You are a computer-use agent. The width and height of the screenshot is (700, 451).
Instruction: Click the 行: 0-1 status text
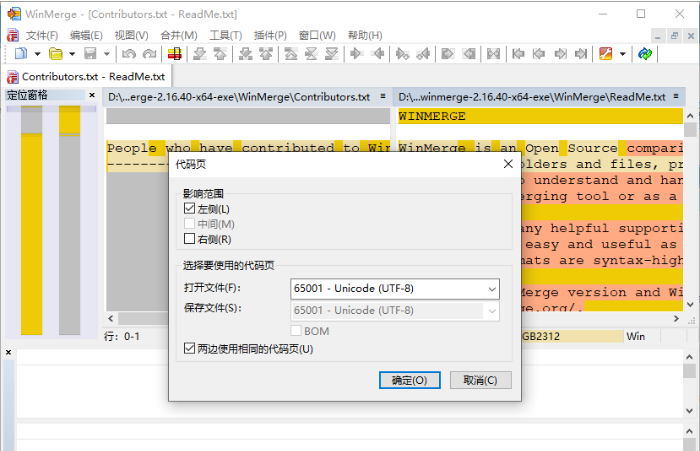tap(122, 336)
